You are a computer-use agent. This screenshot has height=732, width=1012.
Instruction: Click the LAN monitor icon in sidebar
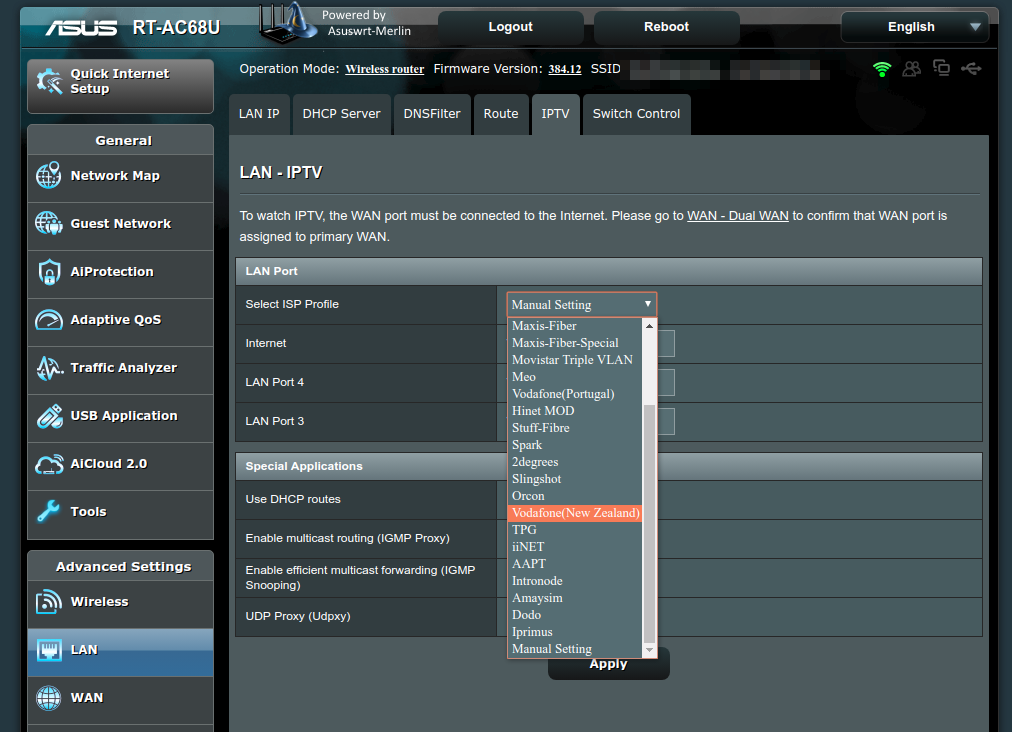tap(49, 649)
